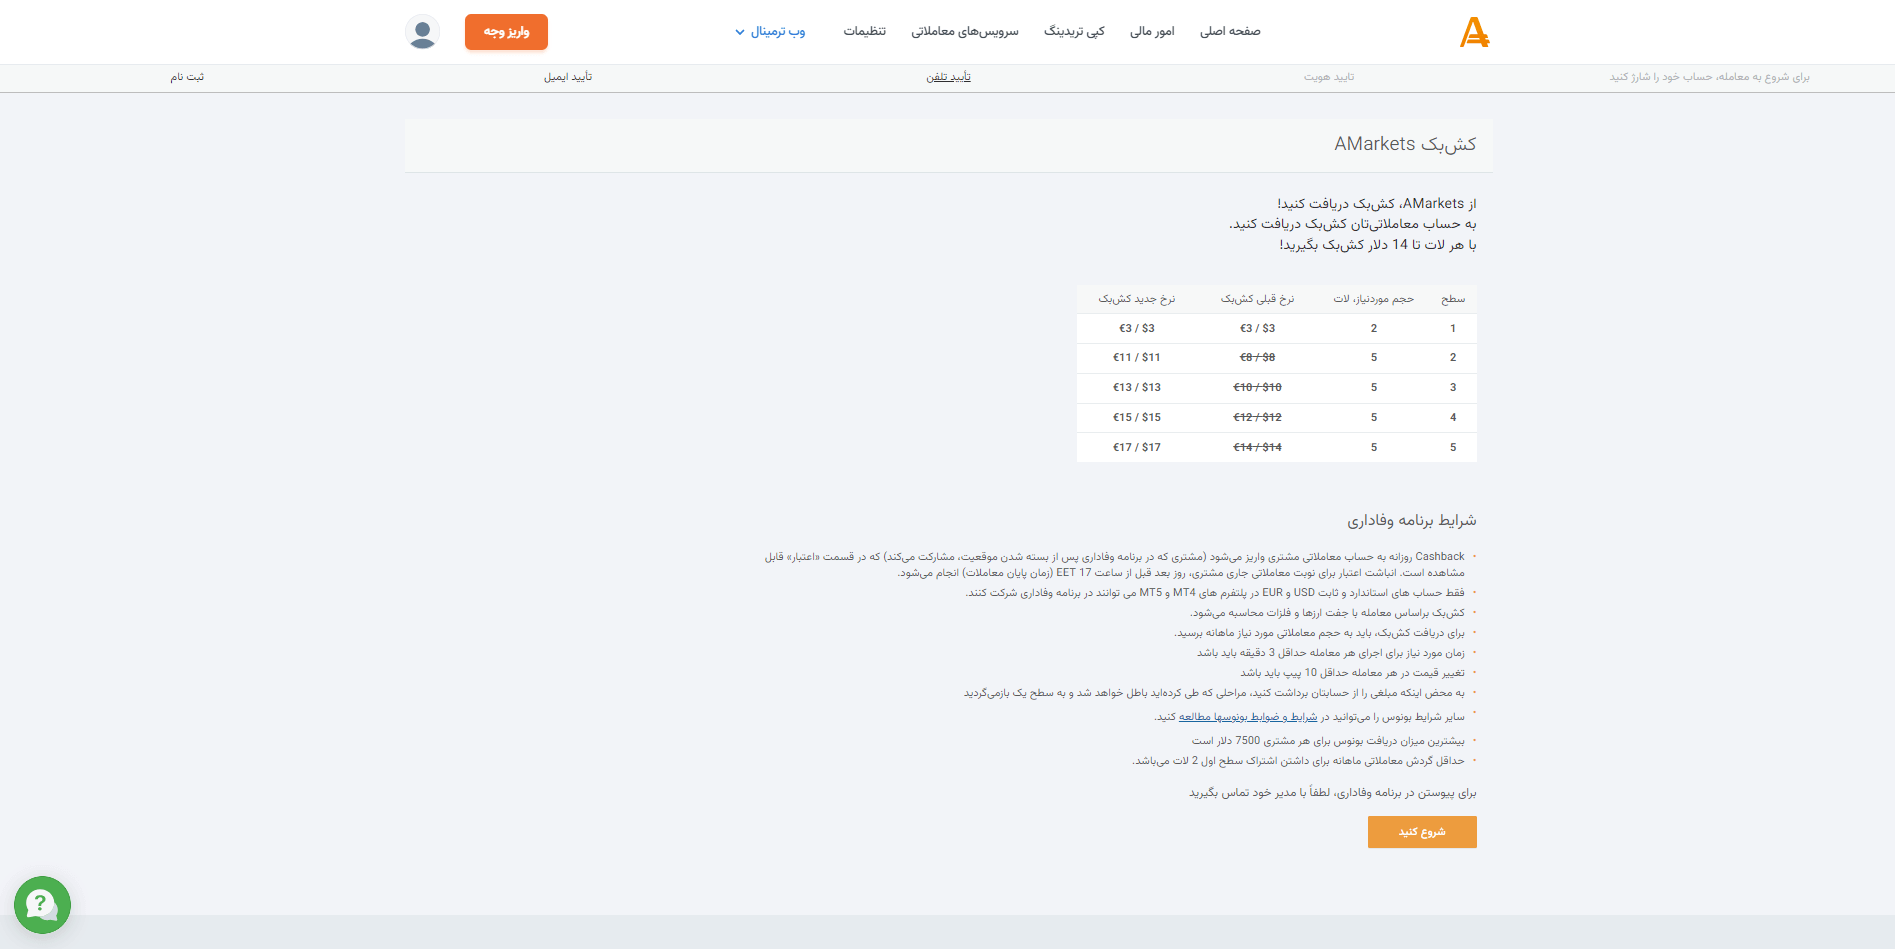Click the حجم موردنیاز، لات column header
Image resolution: width=1895 pixels, height=949 pixels.
coord(1374,299)
